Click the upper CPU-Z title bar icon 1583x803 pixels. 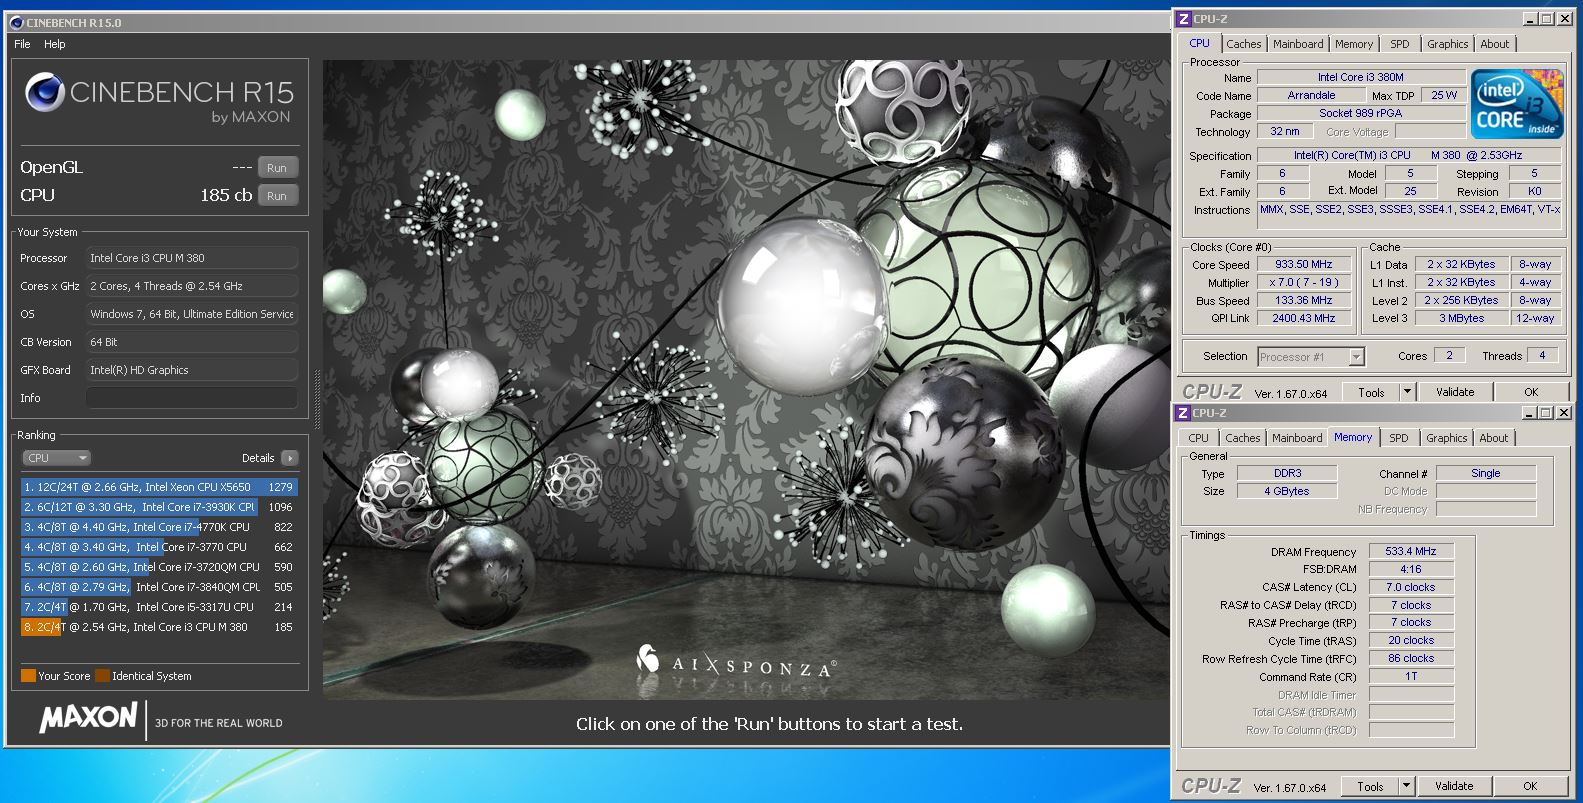pos(1183,19)
